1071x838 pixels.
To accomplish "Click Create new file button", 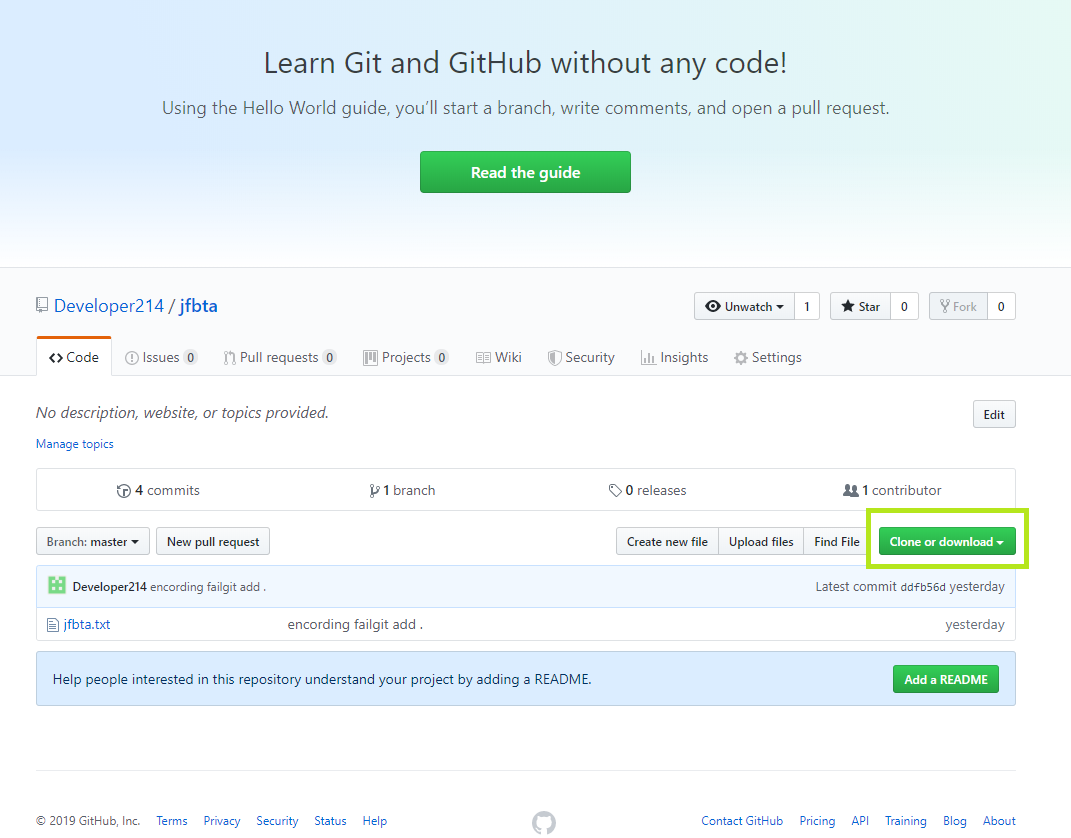I will click(x=667, y=542).
